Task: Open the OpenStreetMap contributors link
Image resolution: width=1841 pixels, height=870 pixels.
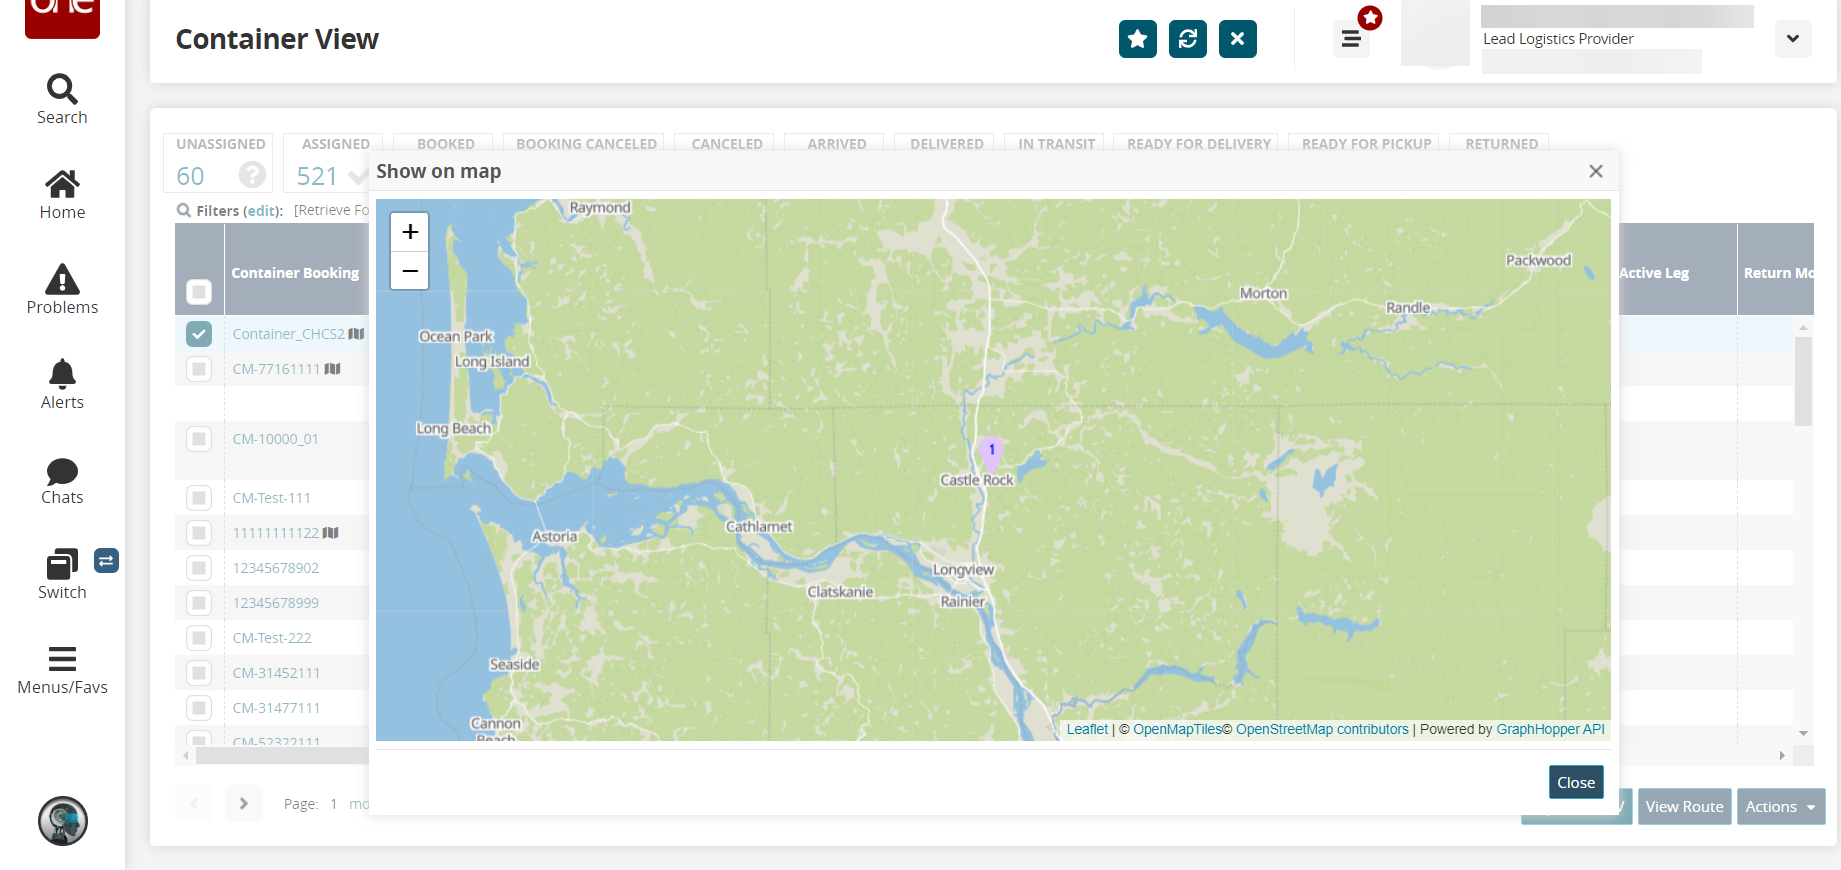Action: 1322,729
